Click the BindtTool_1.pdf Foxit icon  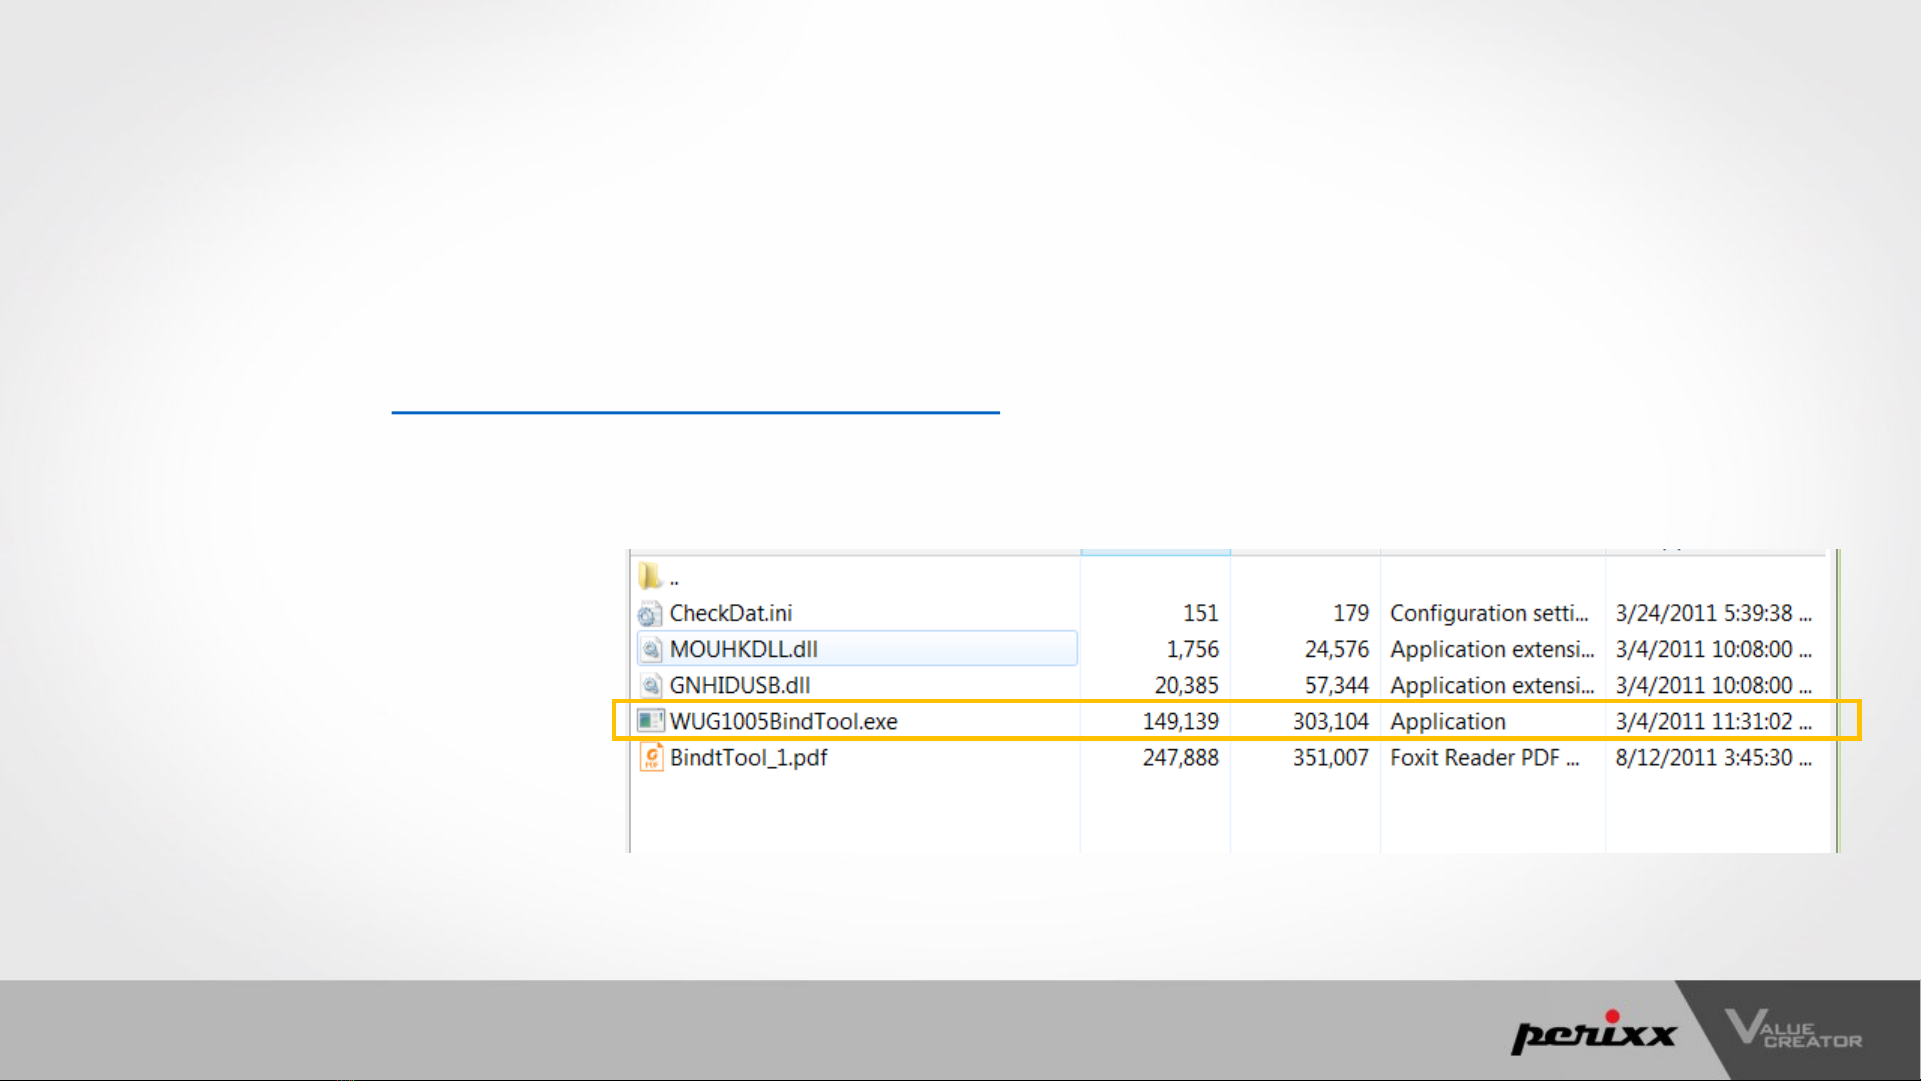click(x=651, y=757)
